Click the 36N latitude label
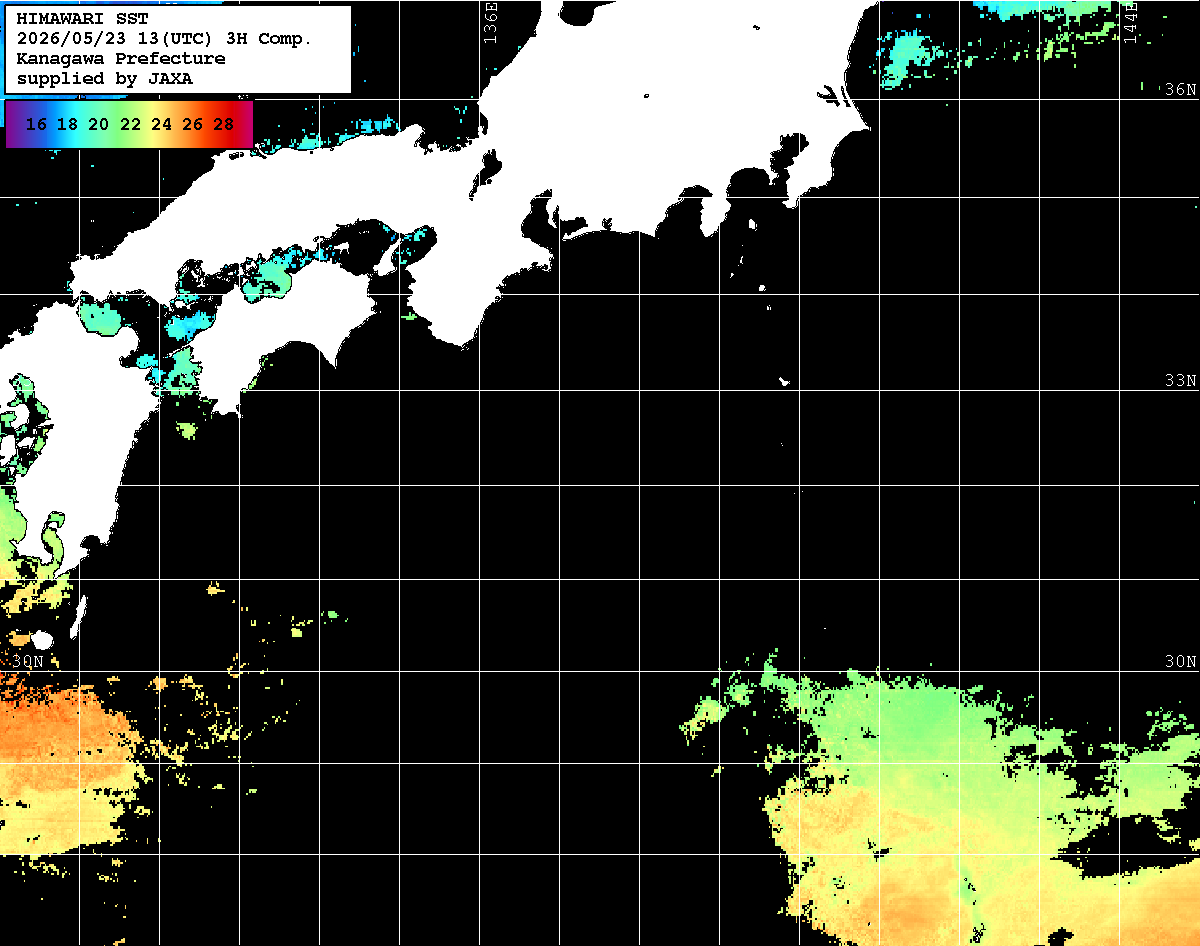 coord(1180,89)
